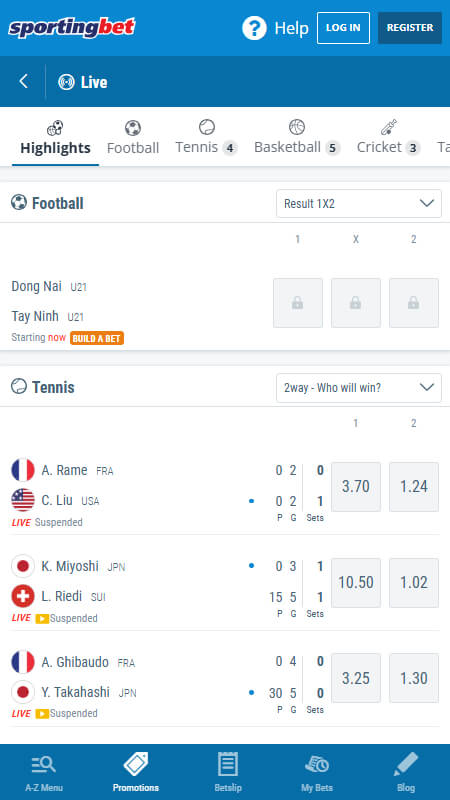Select odds 1.02 for L. Riedi
Screen dimensions: 450x800
coord(414,583)
